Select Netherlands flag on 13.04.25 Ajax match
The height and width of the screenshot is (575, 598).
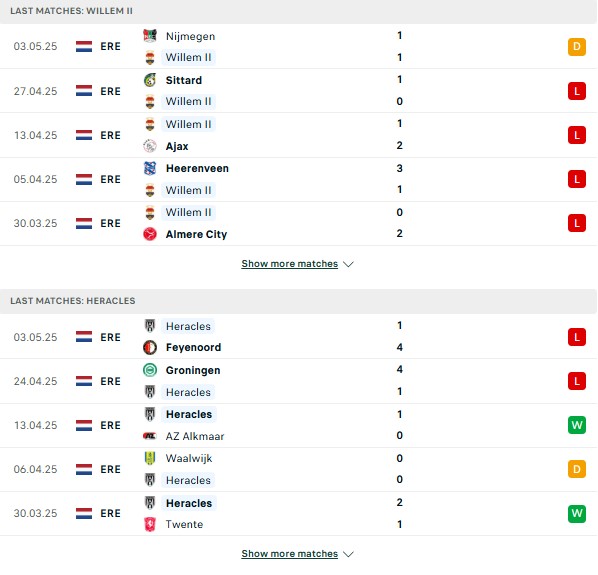(x=84, y=135)
